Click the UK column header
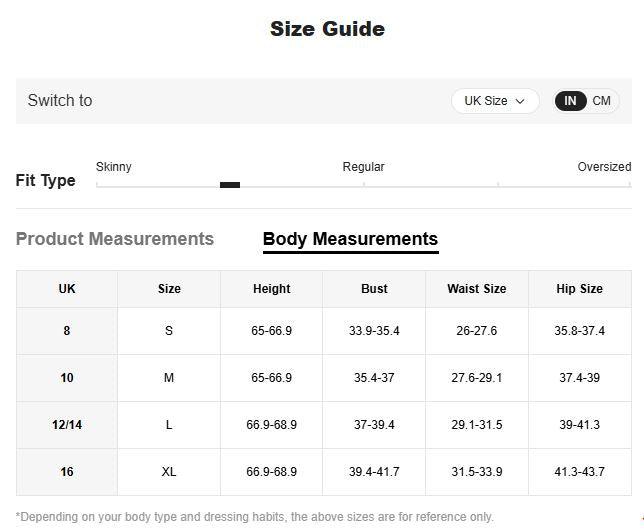This screenshot has height=529, width=644. [x=67, y=289]
